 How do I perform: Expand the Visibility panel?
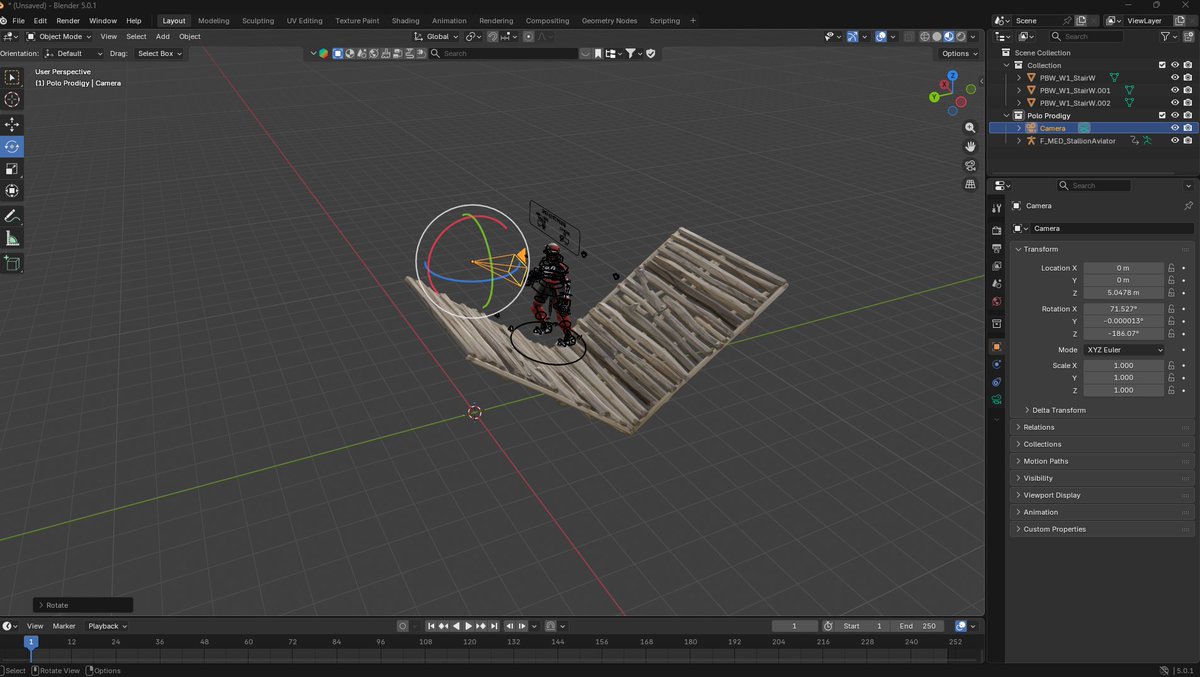click(1038, 478)
